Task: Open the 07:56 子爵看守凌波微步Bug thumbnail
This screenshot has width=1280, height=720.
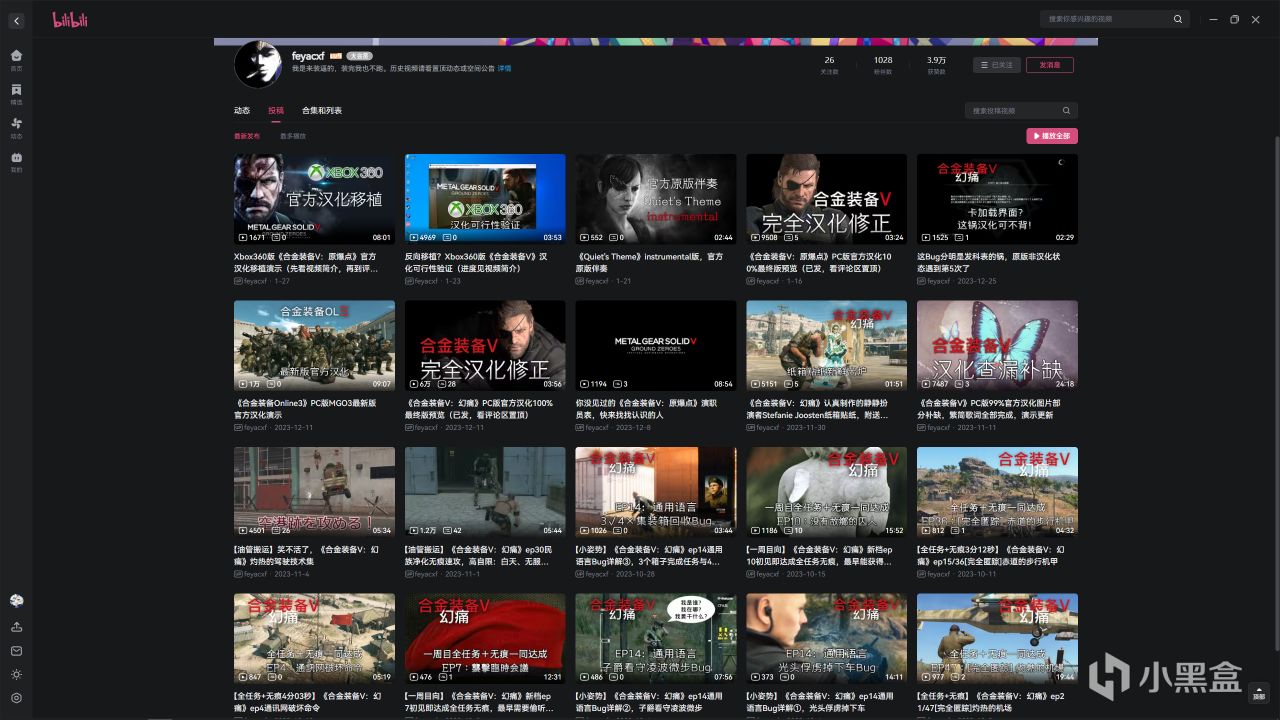Action: [656, 639]
